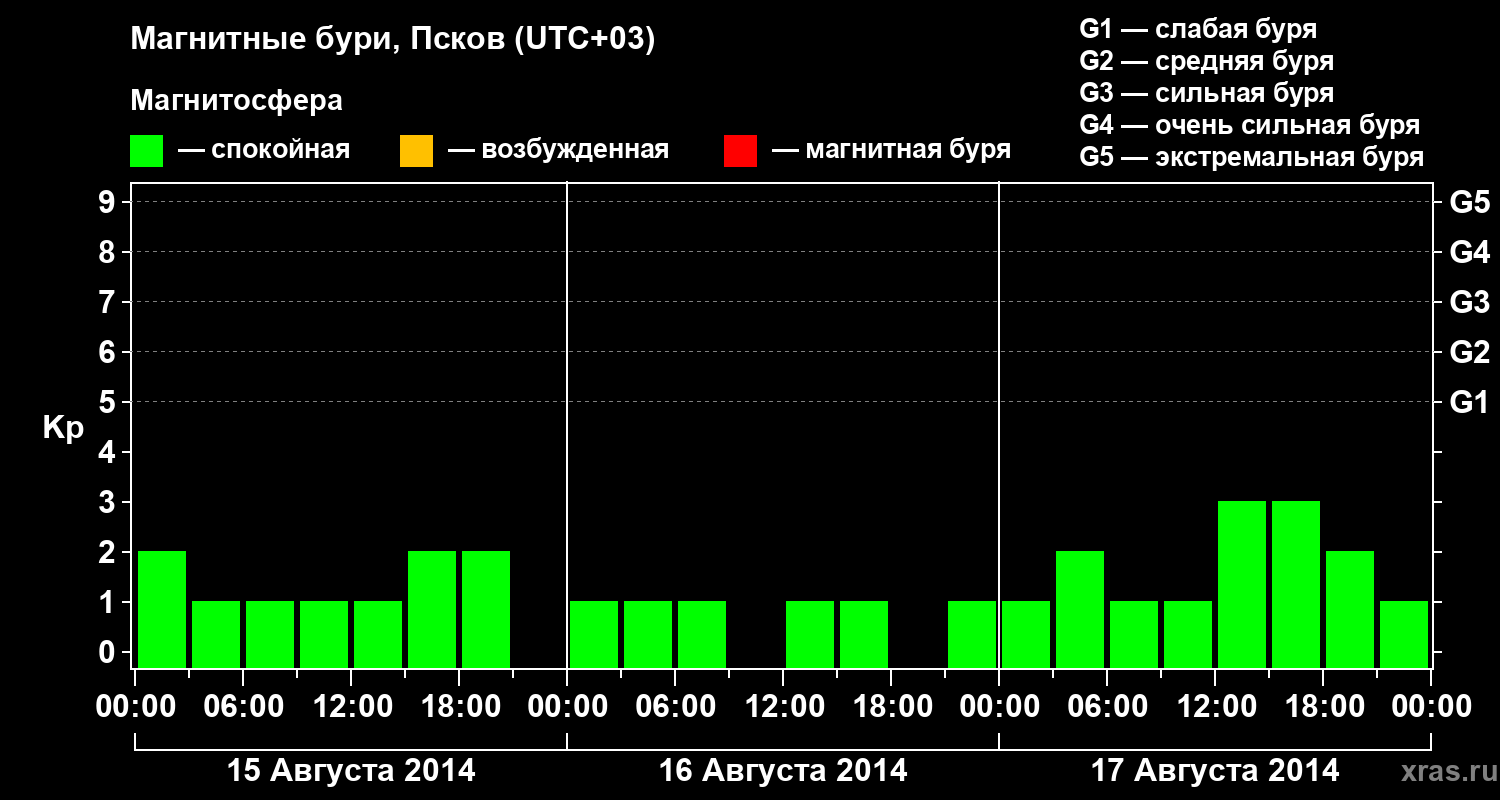Click the 17 August 03:00–06:00 bar (Kp 2)
The width and height of the screenshot is (1500, 800).
pyautogui.click(x=1080, y=609)
